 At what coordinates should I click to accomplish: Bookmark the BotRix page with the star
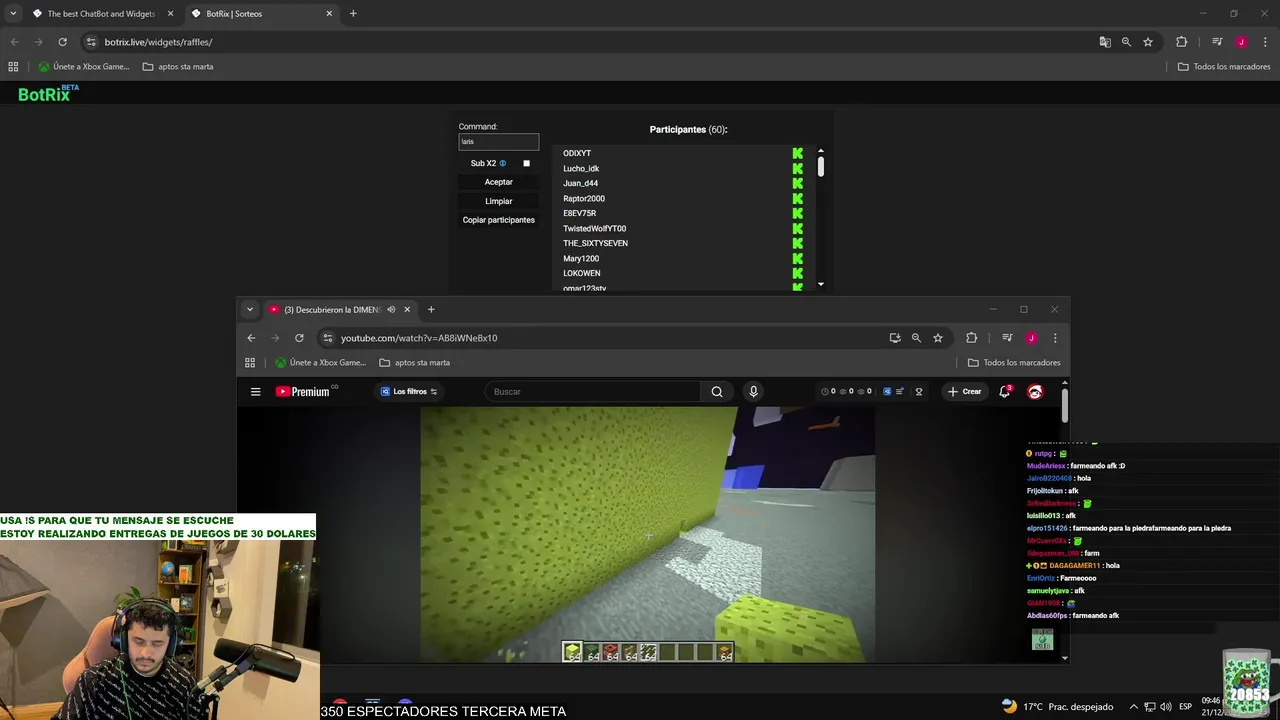tap(1148, 42)
